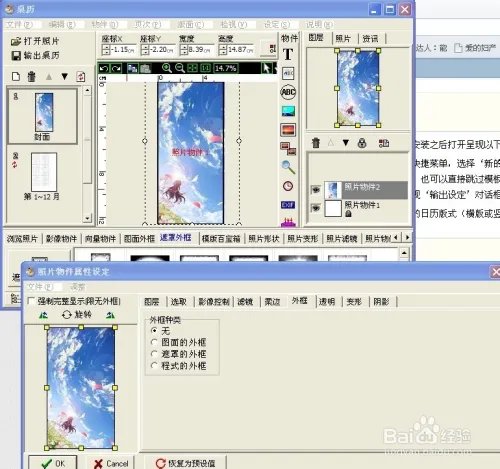Viewport: 500px width, 469px height.
Task: Toggle visibility eye of 照片物件1 layer
Action: (x=315, y=208)
